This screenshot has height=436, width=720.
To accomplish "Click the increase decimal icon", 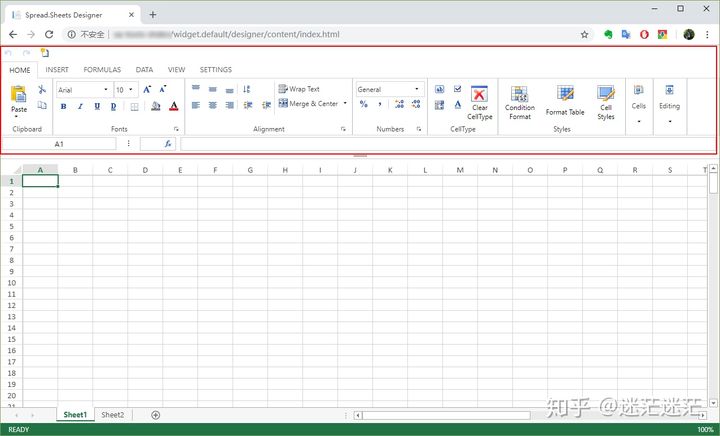I will click(399, 104).
